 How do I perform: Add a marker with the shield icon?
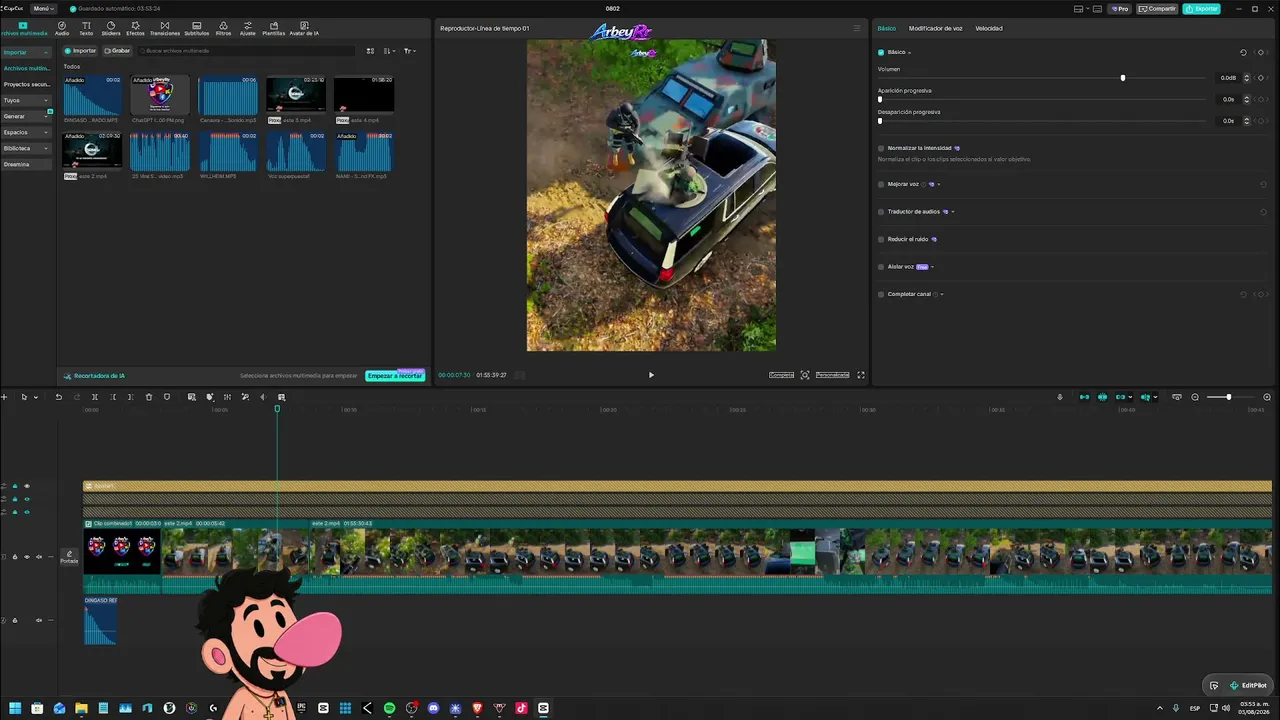pyautogui.click(x=167, y=397)
